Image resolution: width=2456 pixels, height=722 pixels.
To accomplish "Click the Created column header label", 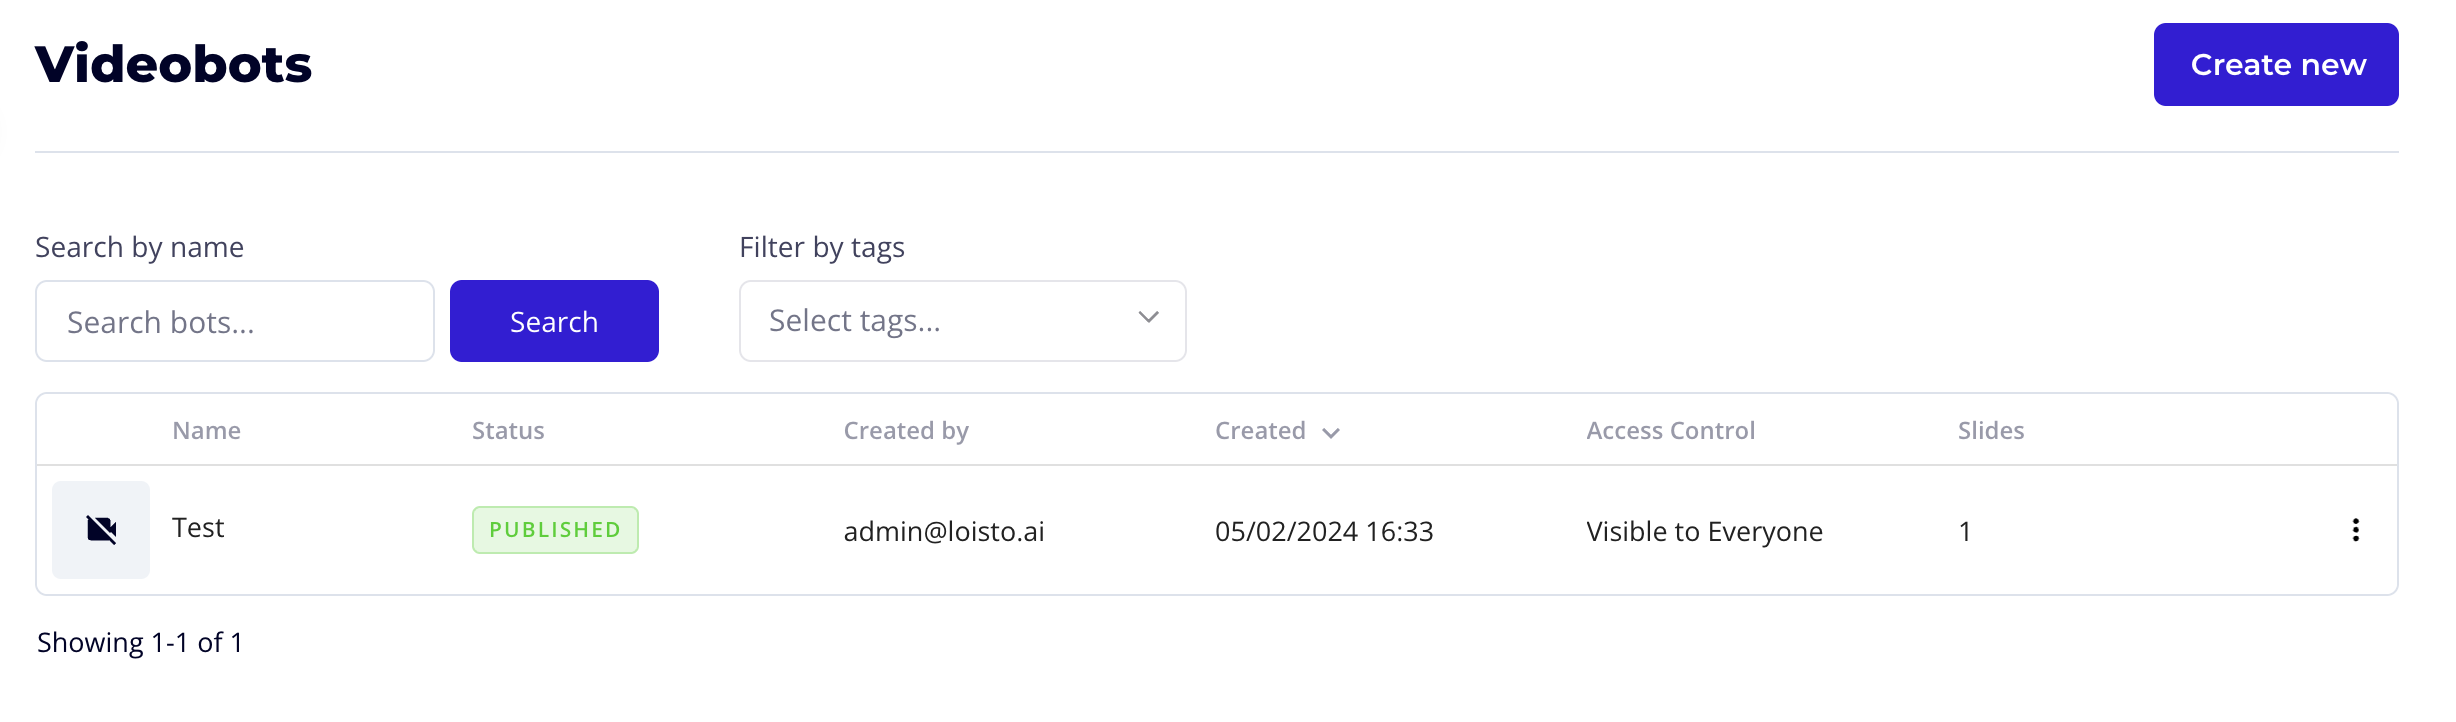I will coord(1260,431).
